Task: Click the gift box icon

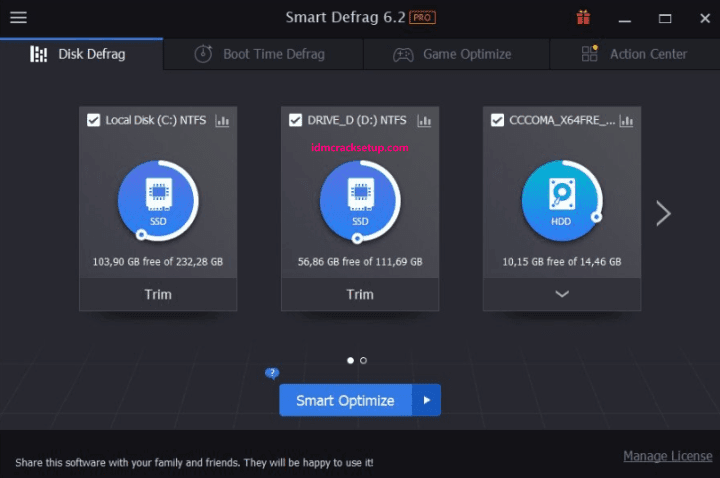Action: [583, 17]
